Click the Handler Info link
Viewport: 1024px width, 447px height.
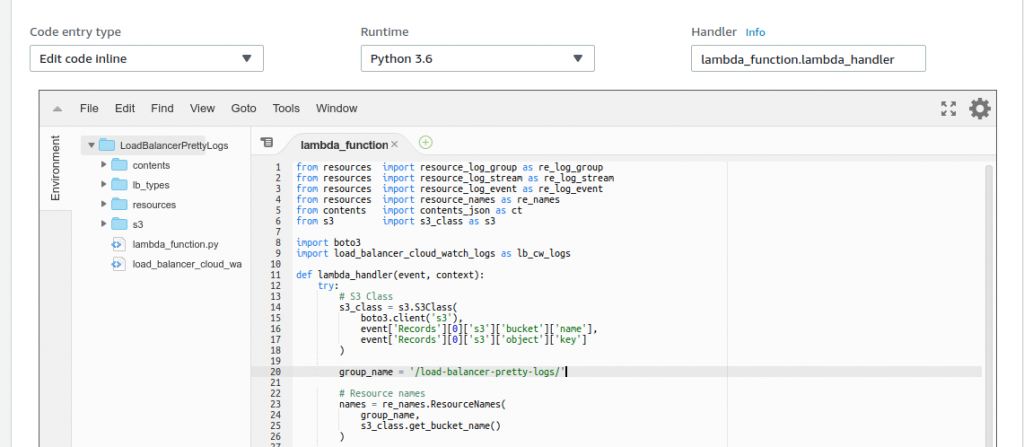pyautogui.click(x=755, y=32)
